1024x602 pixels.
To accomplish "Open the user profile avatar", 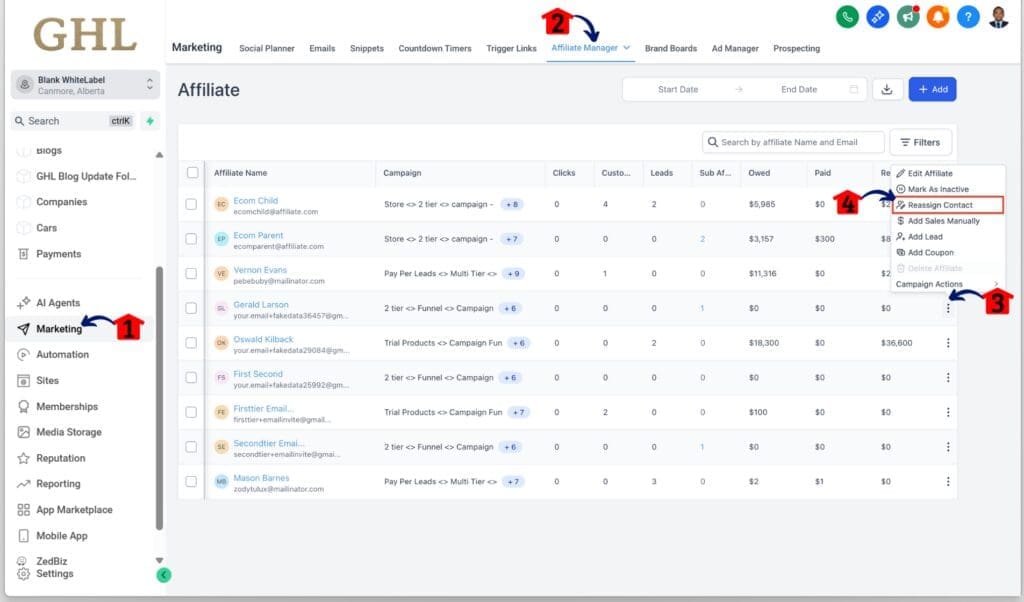I will 999,17.
